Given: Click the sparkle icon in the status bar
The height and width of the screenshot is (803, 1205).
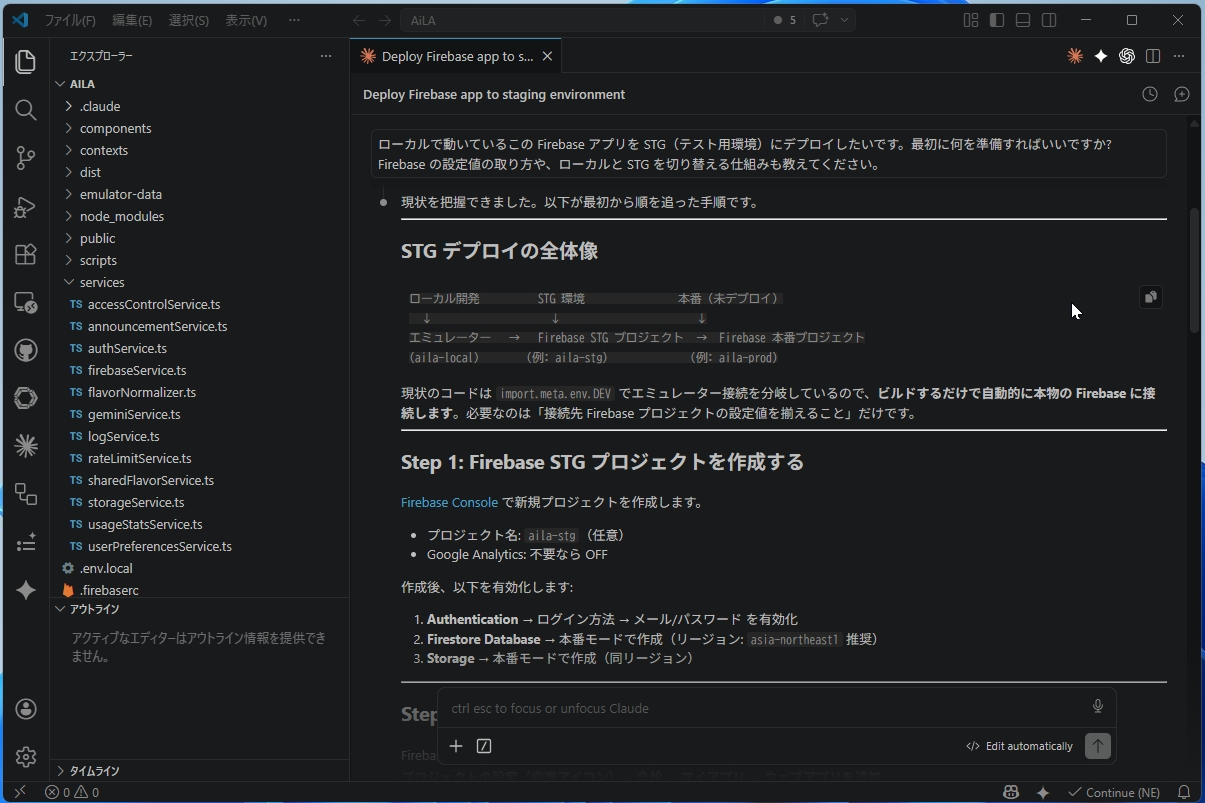Looking at the screenshot, I should pyautogui.click(x=1043, y=792).
